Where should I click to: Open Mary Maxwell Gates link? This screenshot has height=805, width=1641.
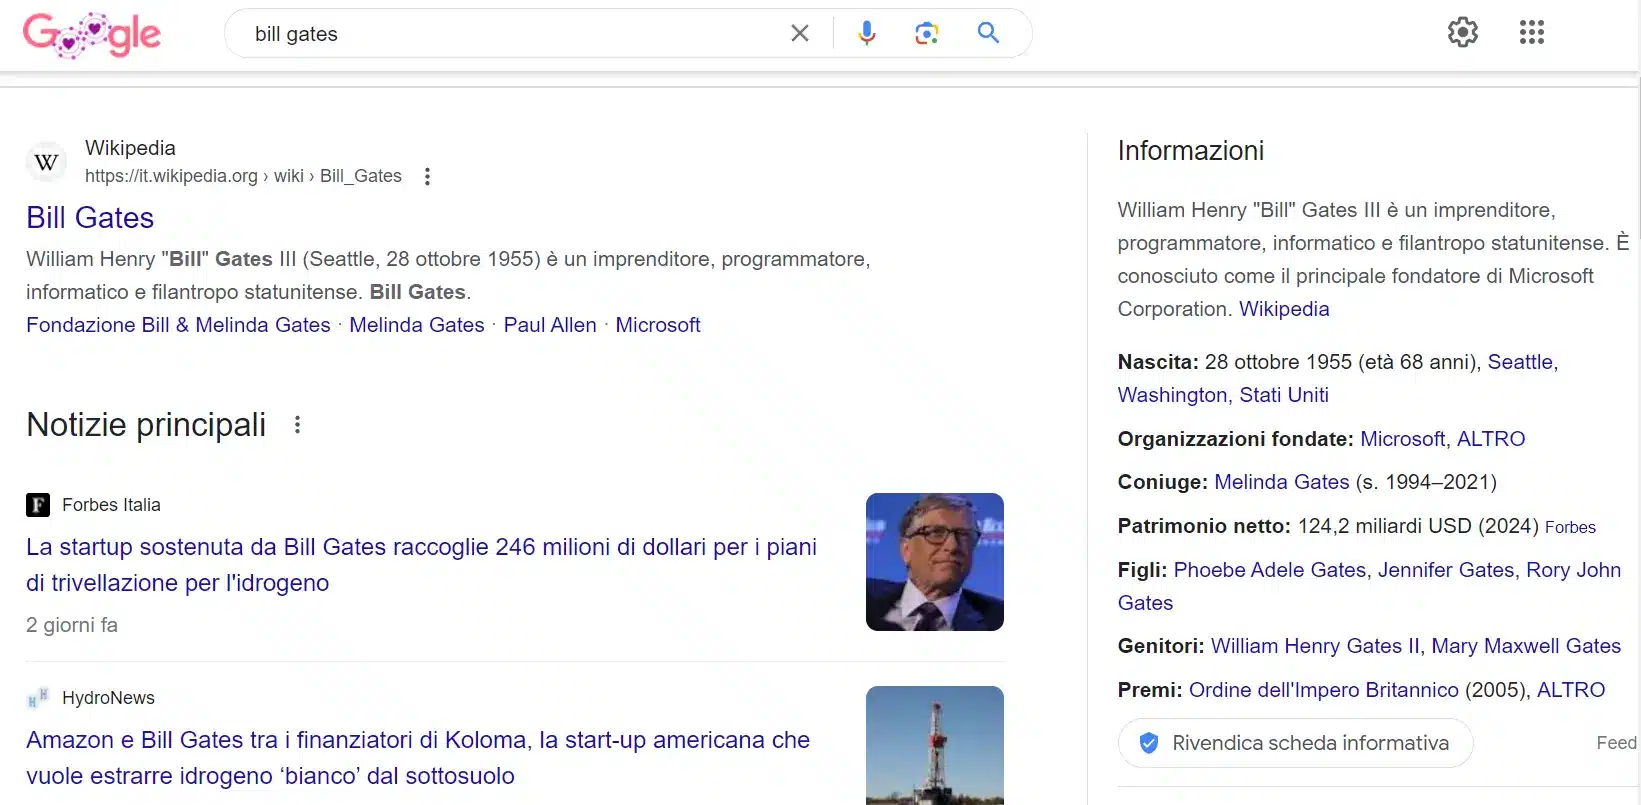pyautogui.click(x=1526, y=646)
